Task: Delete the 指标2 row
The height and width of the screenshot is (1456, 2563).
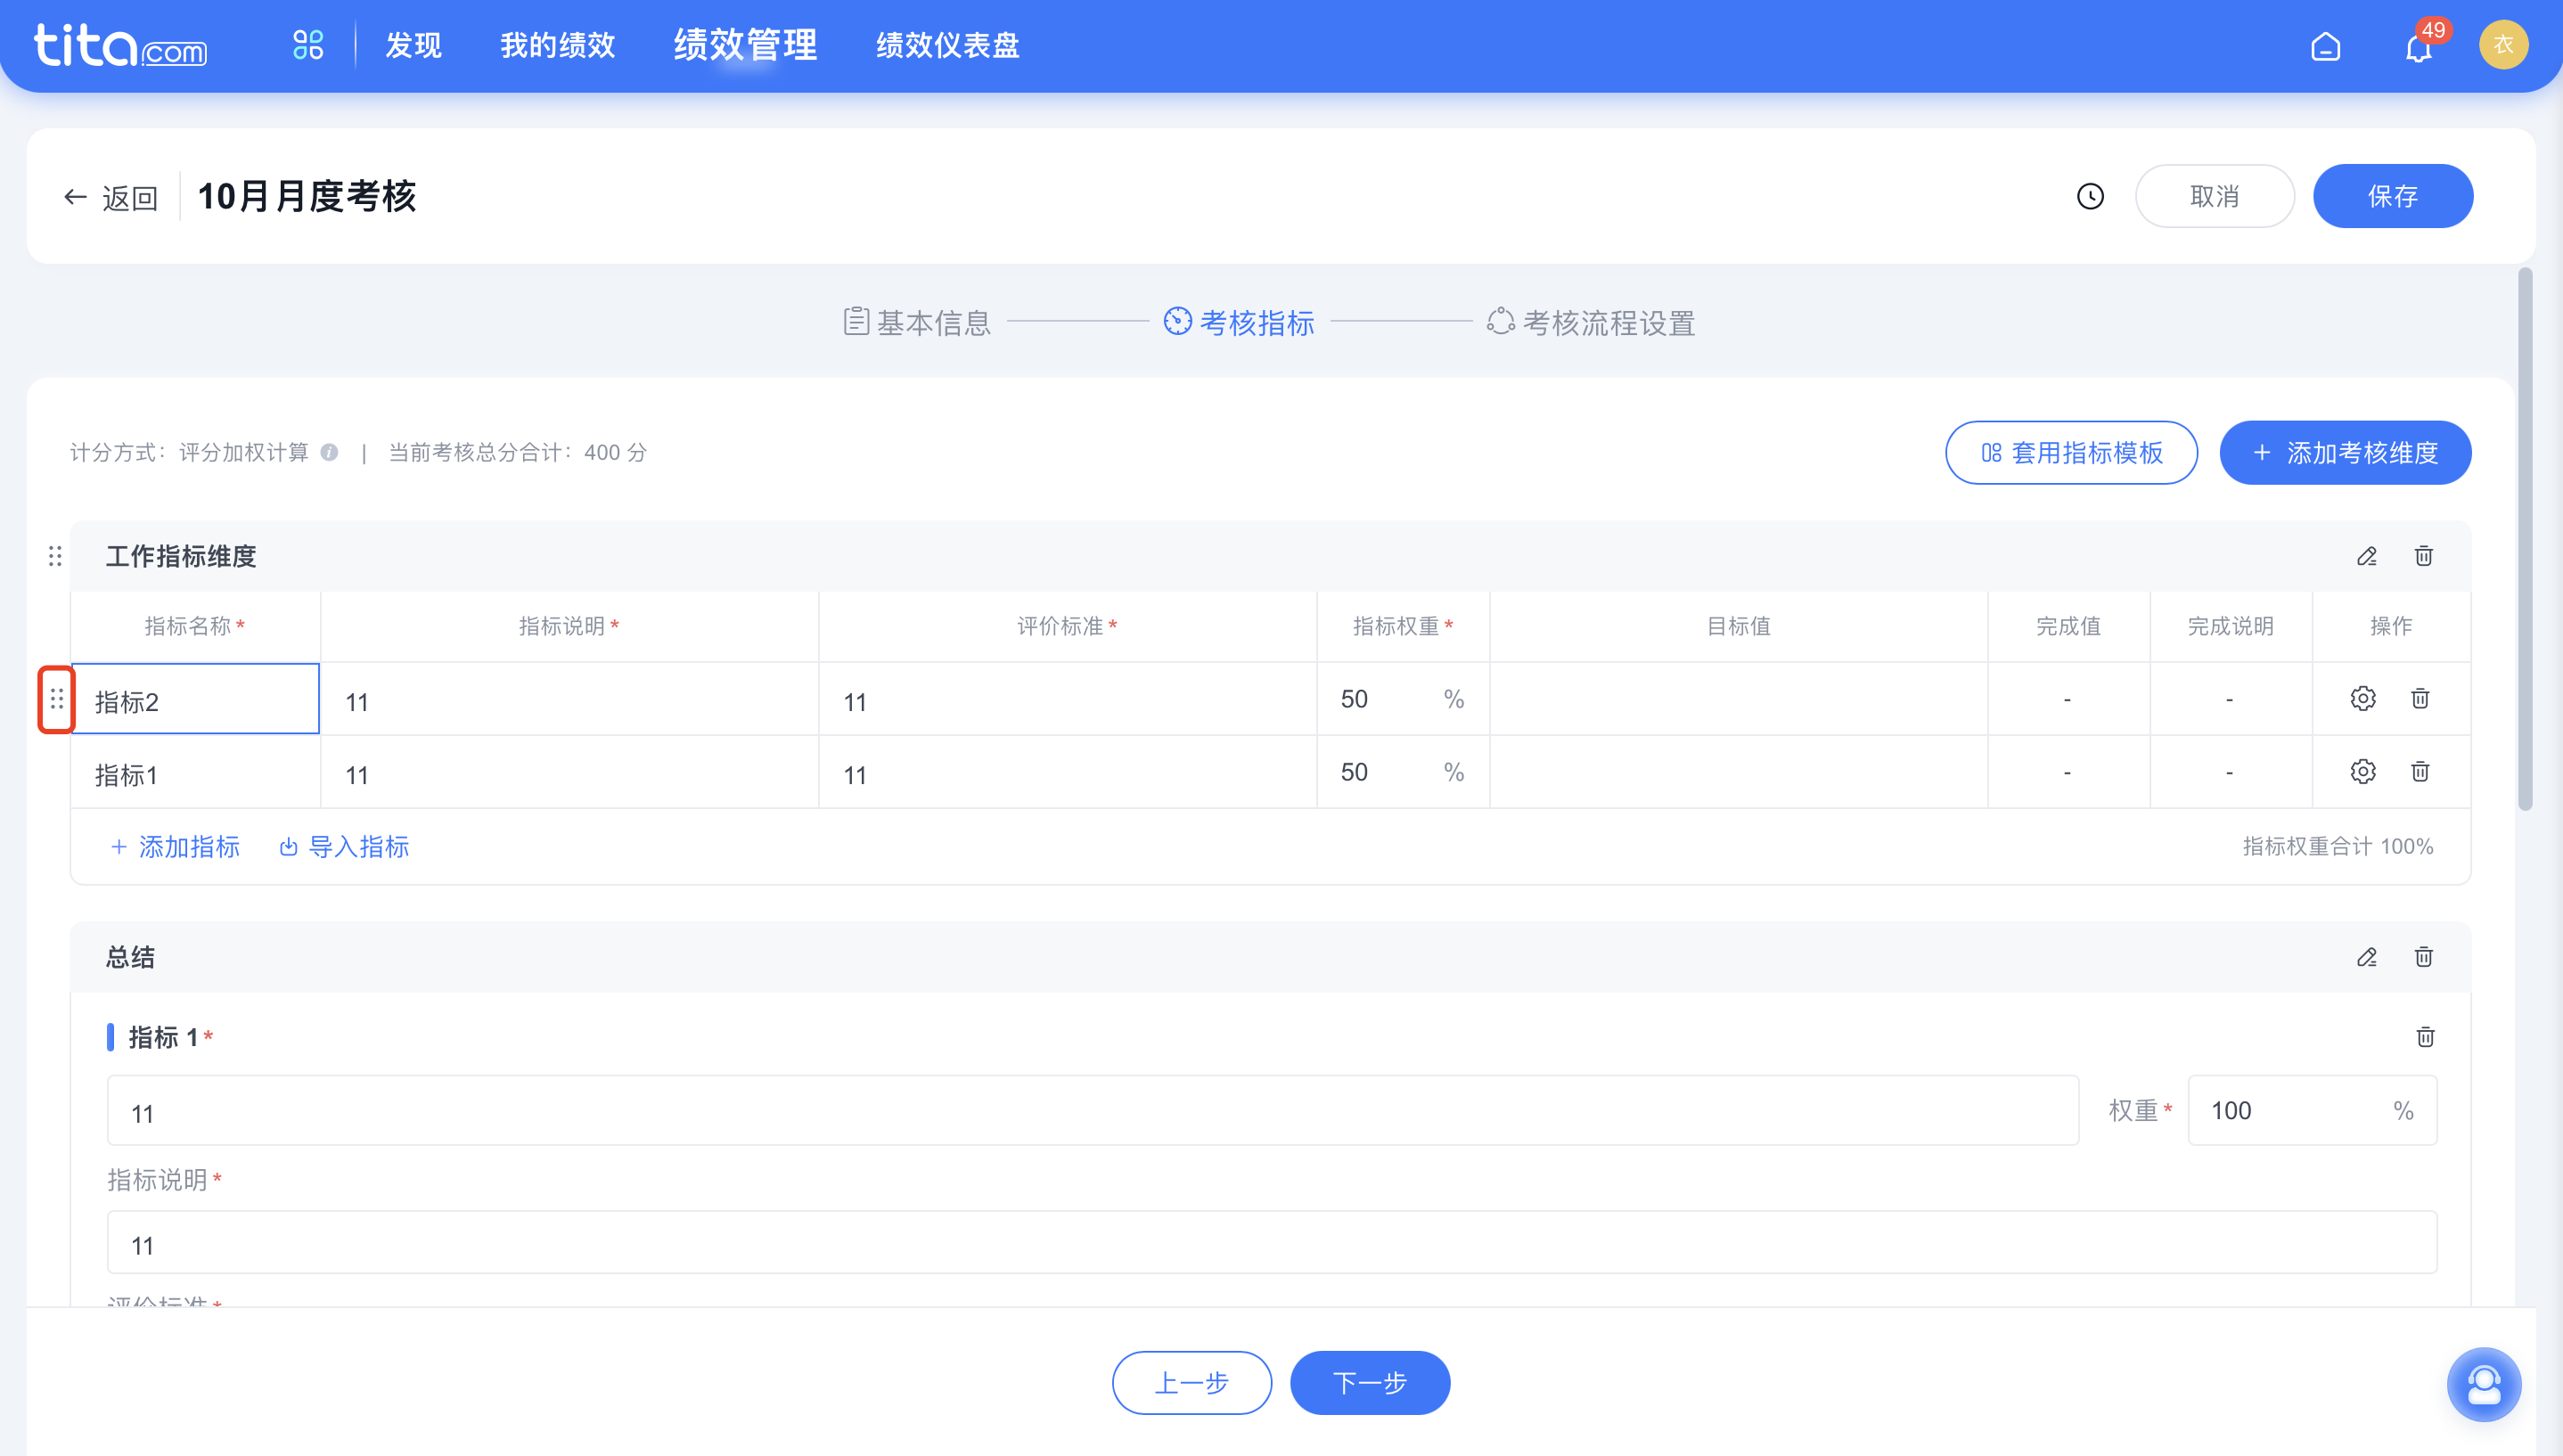Action: coord(2419,698)
